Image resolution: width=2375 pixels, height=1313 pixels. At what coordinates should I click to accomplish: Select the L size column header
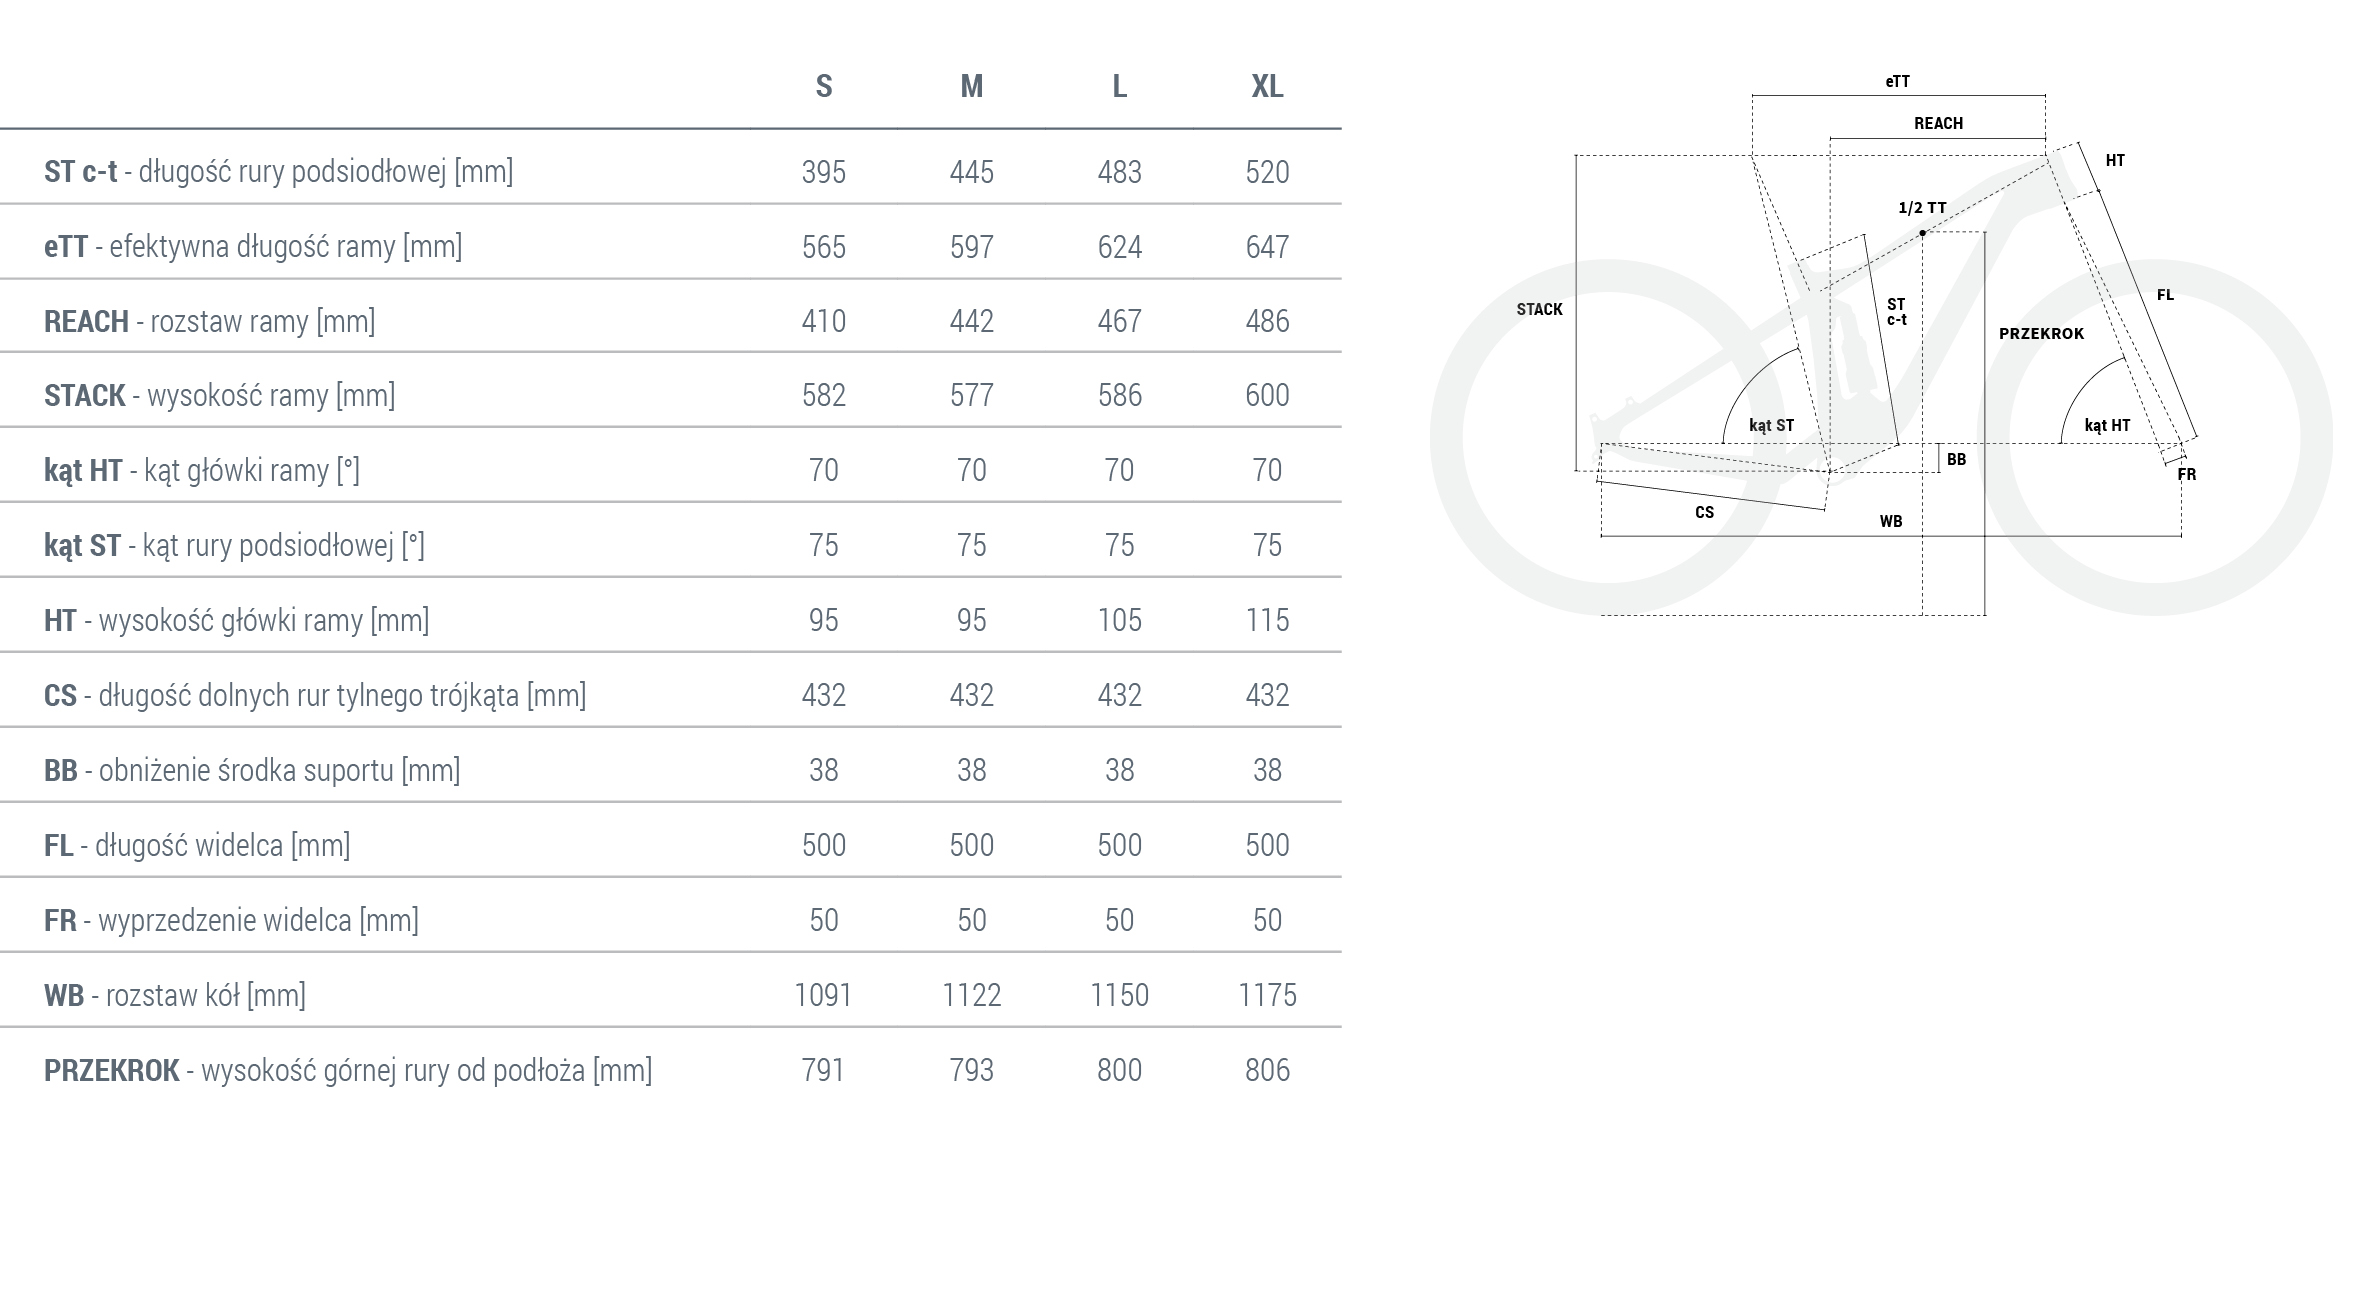pos(1119,87)
